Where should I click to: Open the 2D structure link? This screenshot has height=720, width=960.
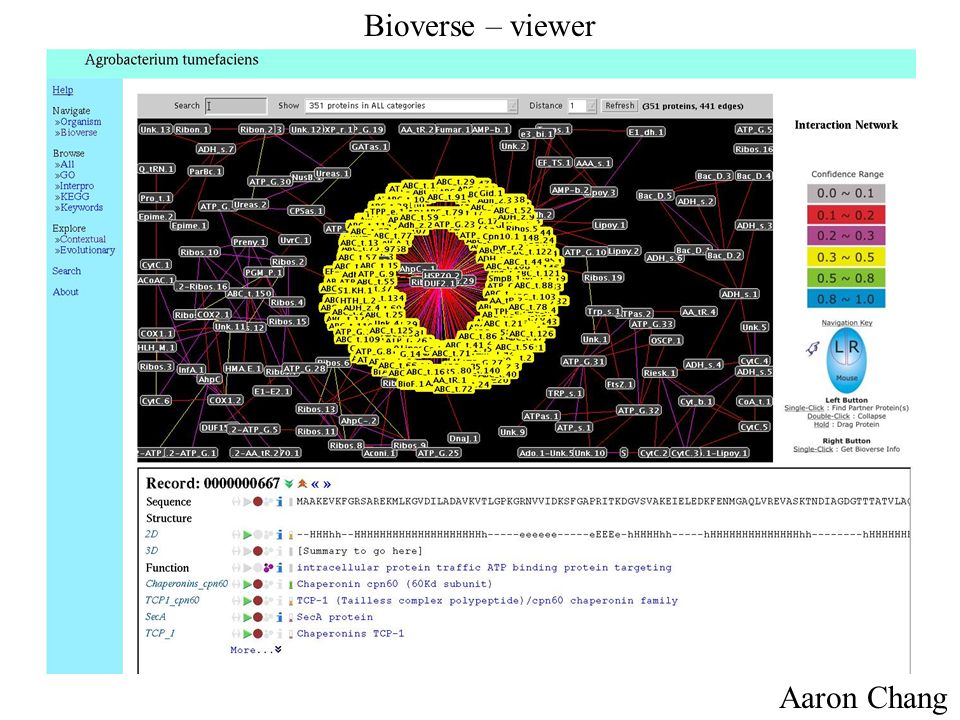coord(151,534)
